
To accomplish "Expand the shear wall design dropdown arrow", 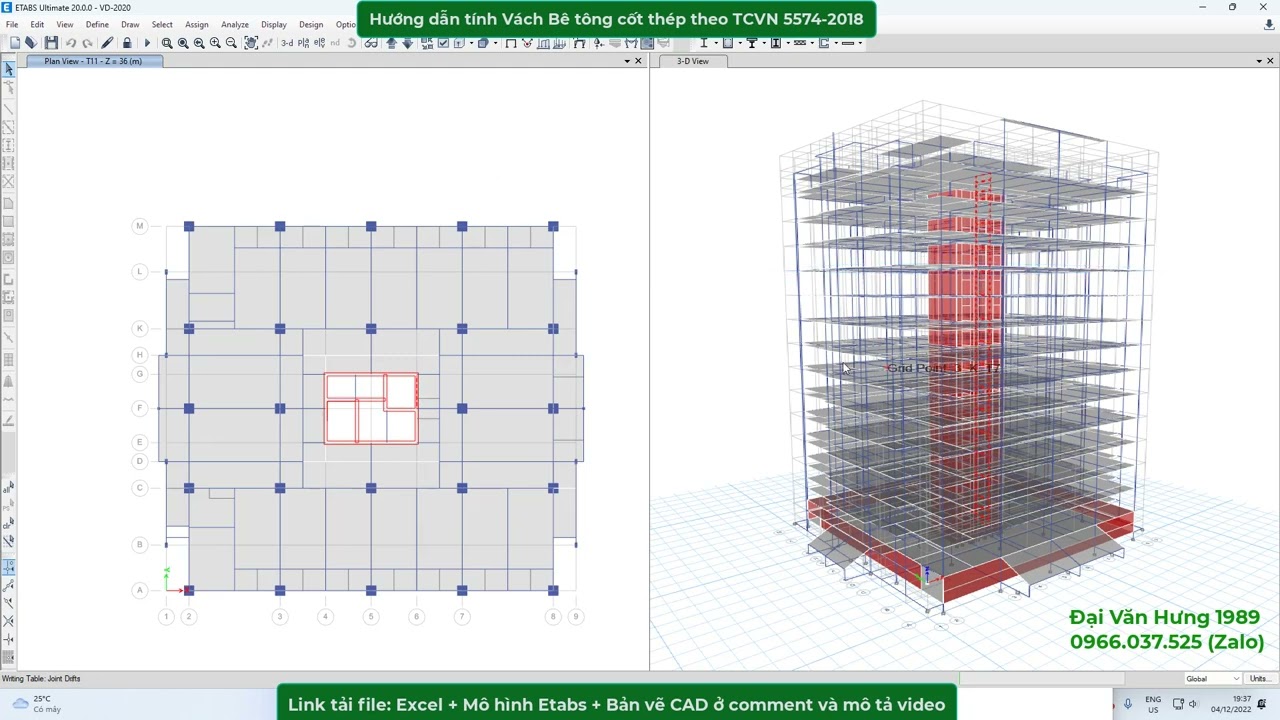I will tap(836, 43).
